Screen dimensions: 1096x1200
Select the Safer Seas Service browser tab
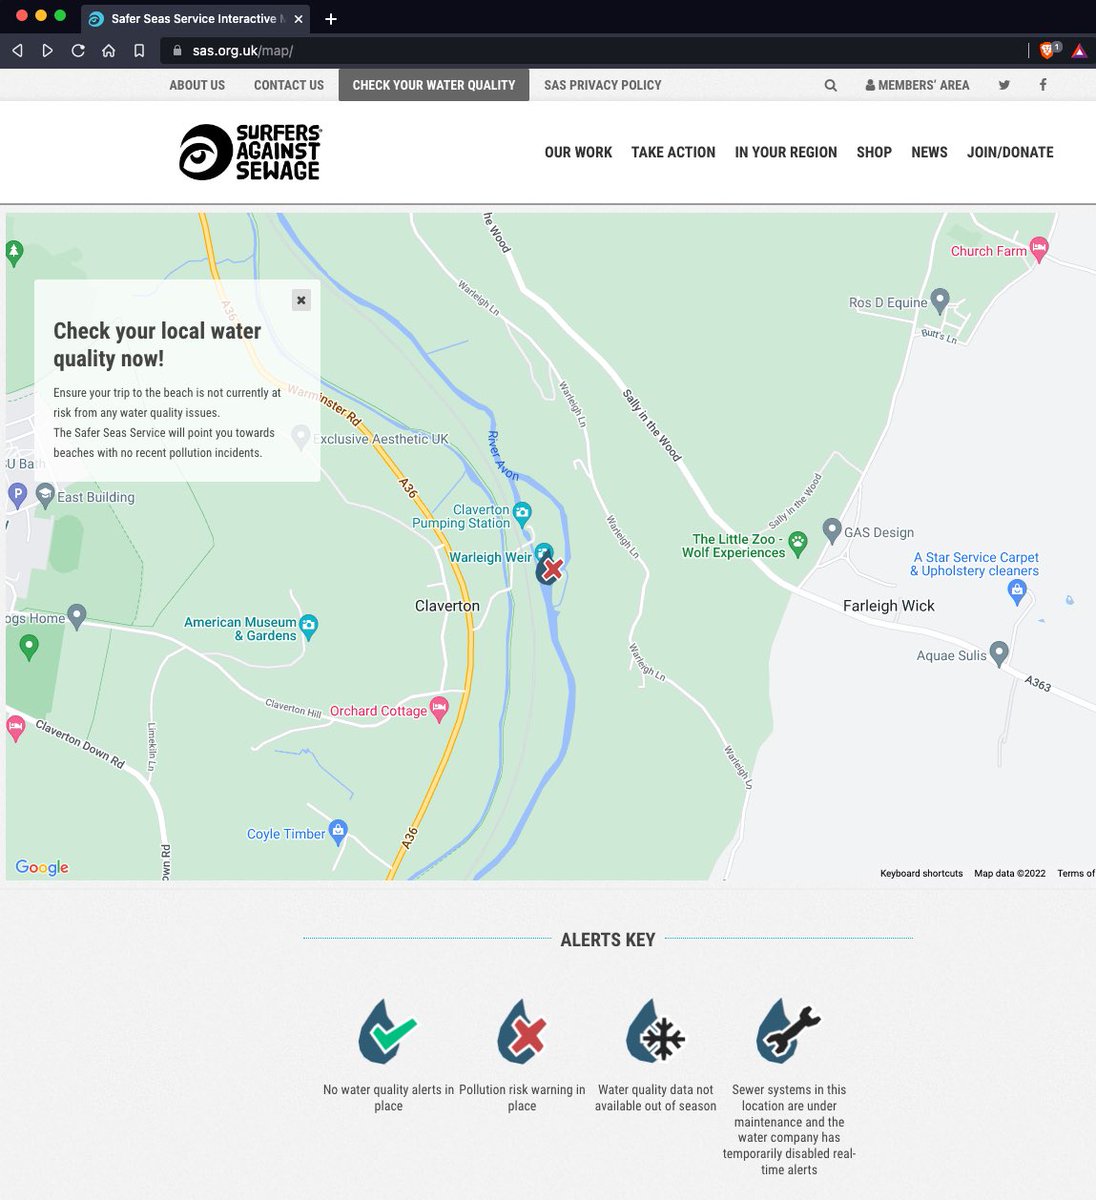(x=194, y=19)
